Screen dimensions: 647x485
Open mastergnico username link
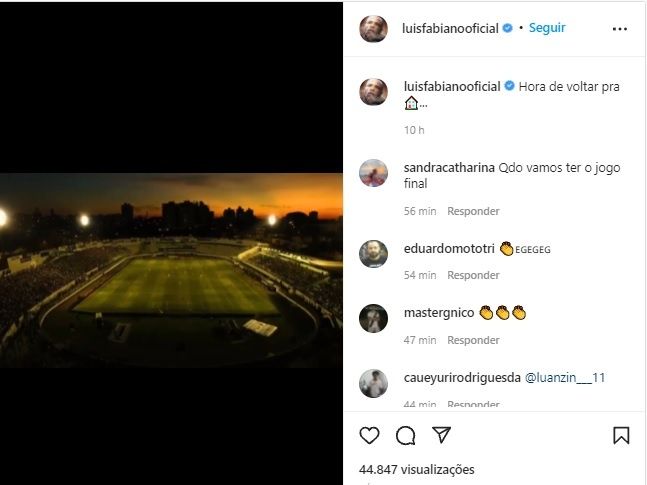pos(438,313)
